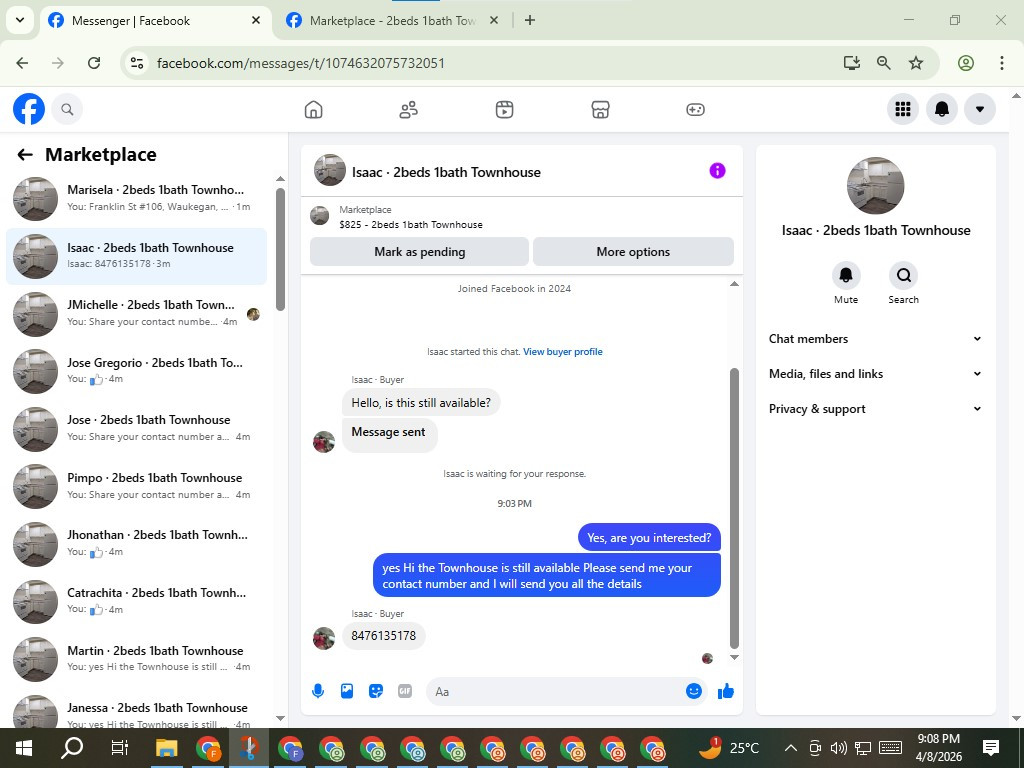Open the emoji picker in message box
This screenshot has width=1024, height=768.
(694, 691)
